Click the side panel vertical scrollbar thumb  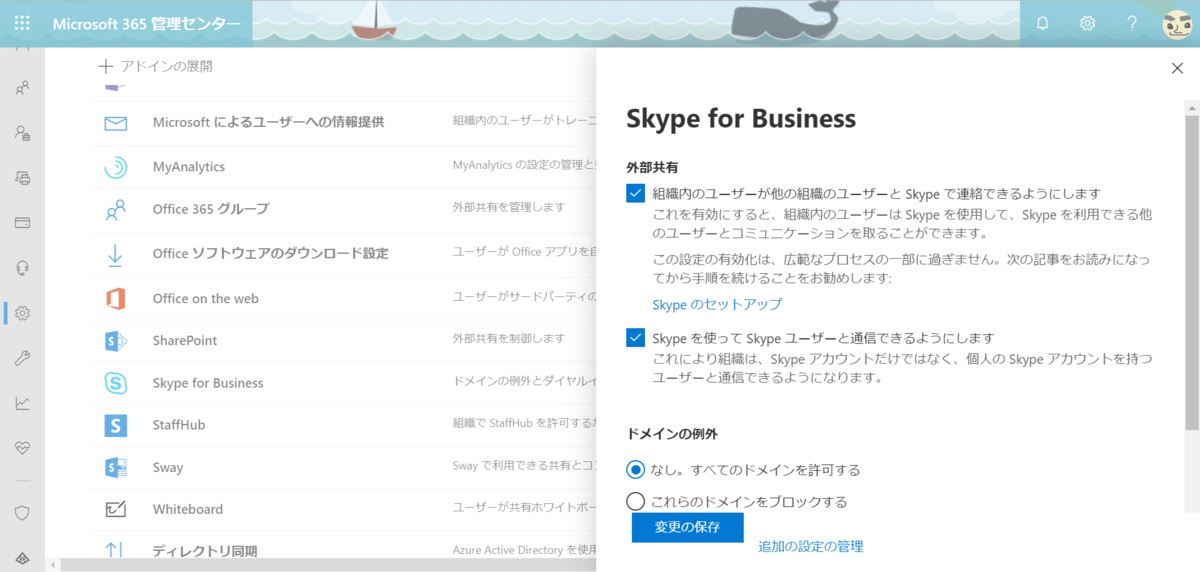(x=1191, y=272)
